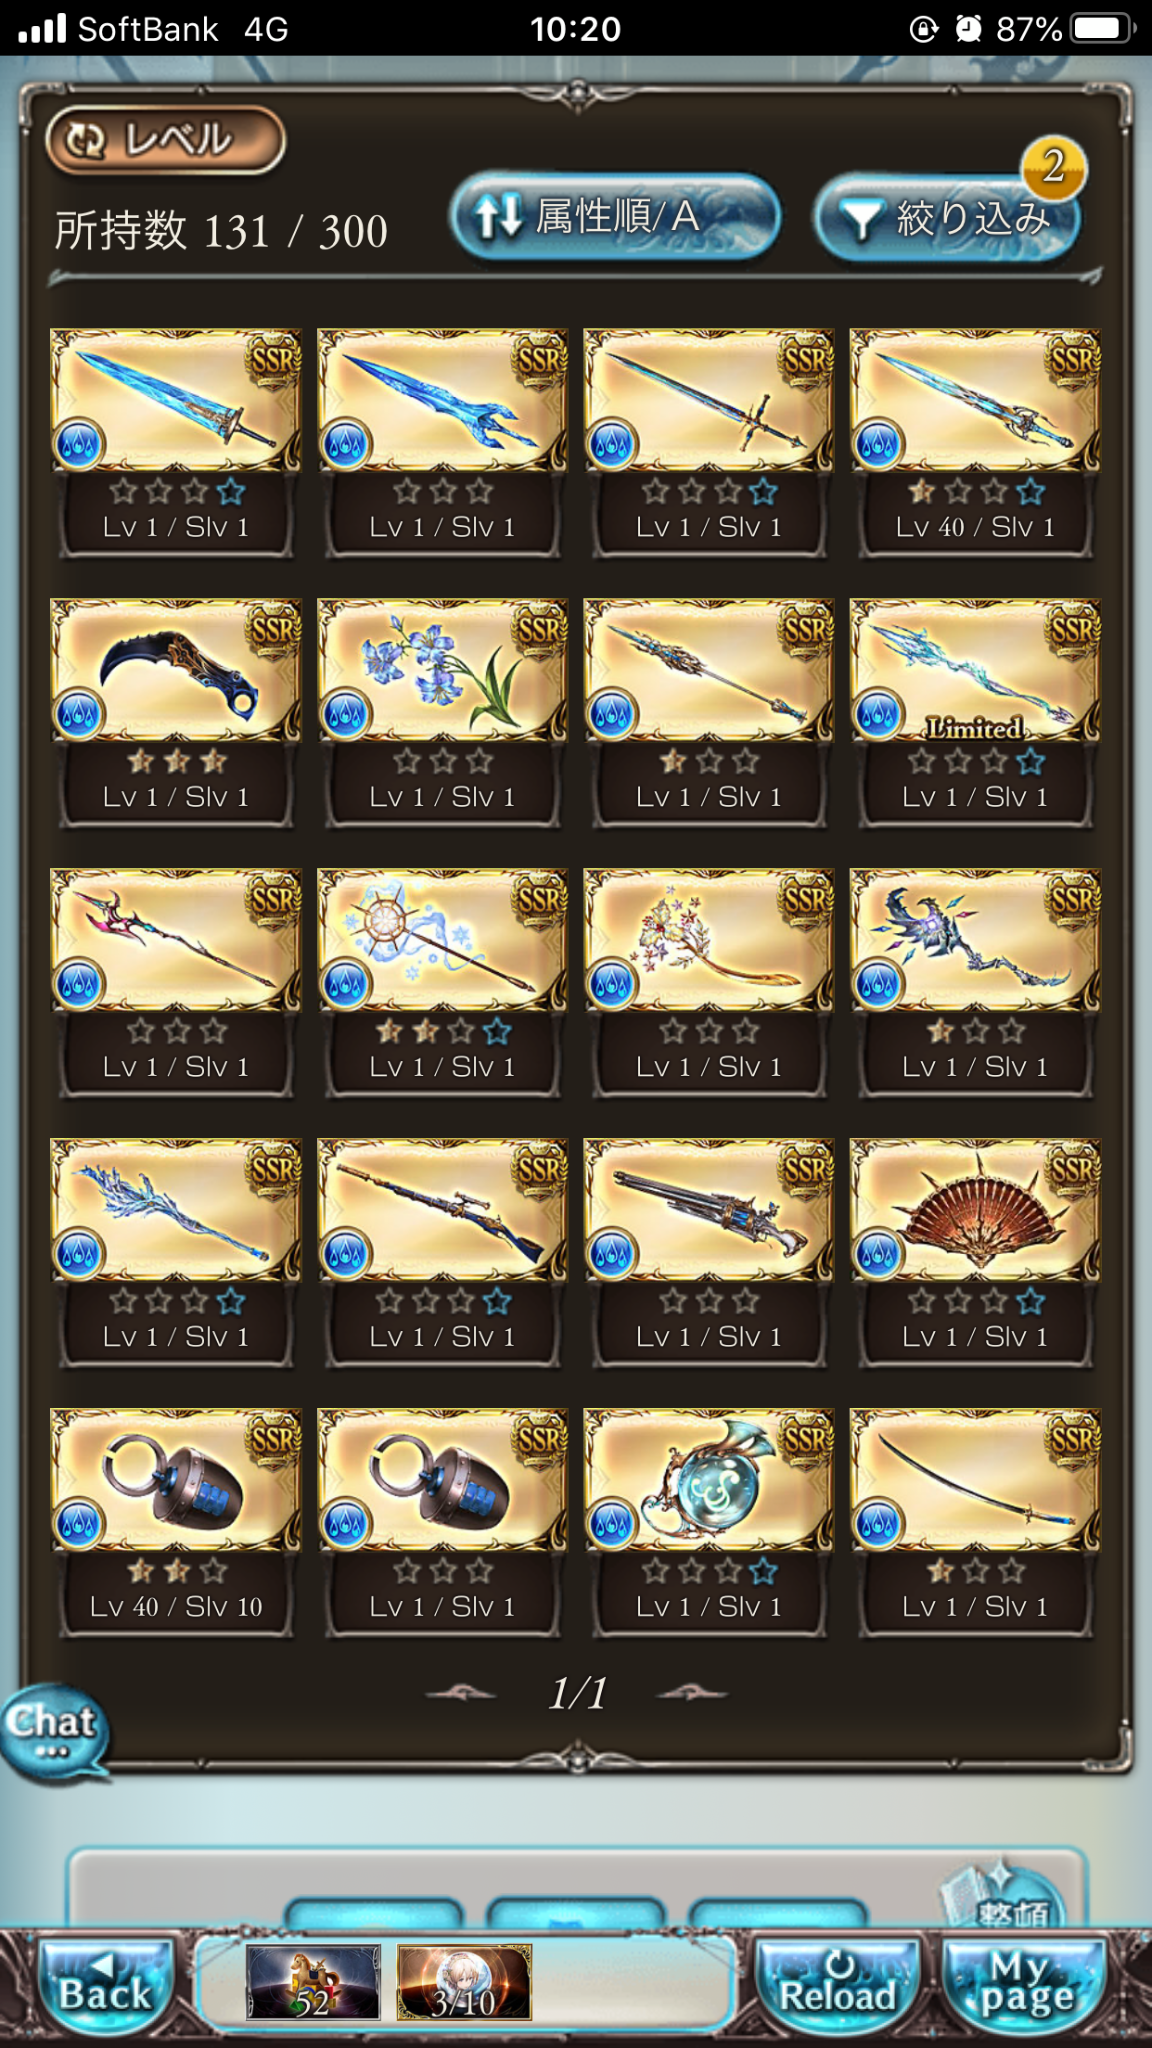
Task: Select the red folding fan weapon
Action: point(975,1253)
